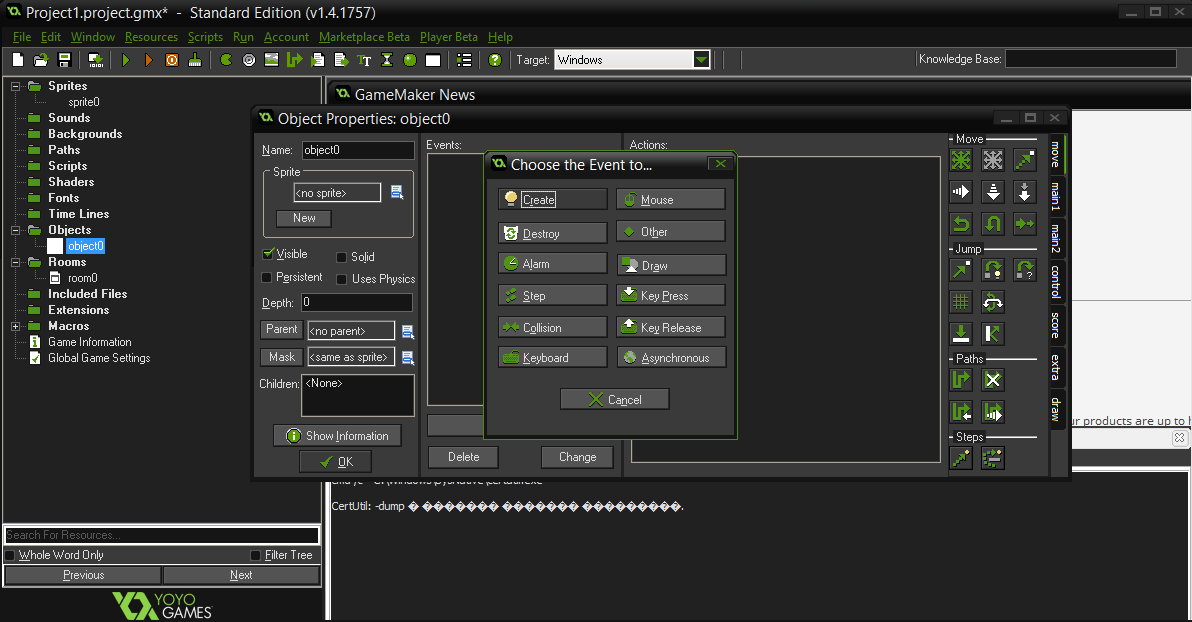Select the Move Fixed action icon
1192x622 pixels.
pos(961,160)
